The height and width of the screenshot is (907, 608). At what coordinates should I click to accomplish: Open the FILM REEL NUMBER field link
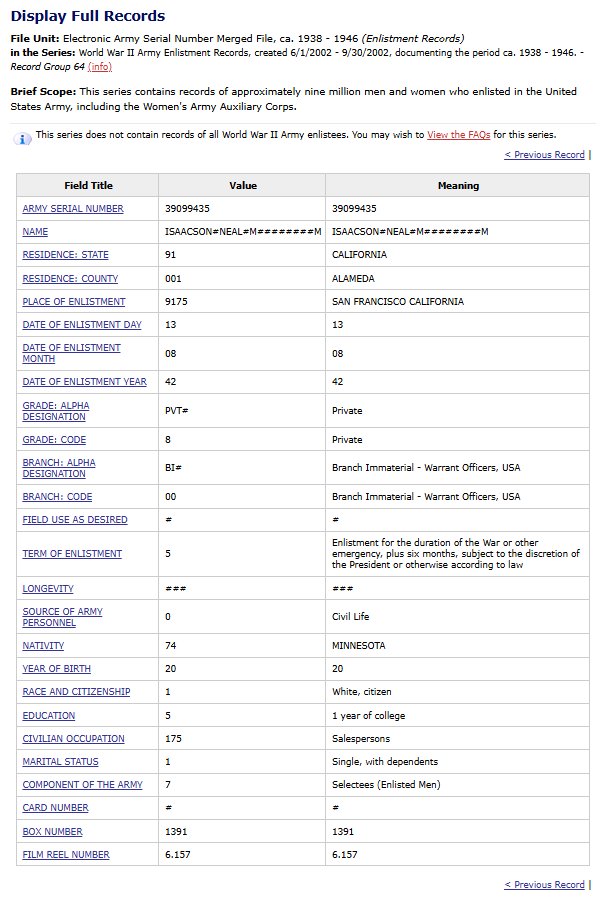click(x=66, y=855)
